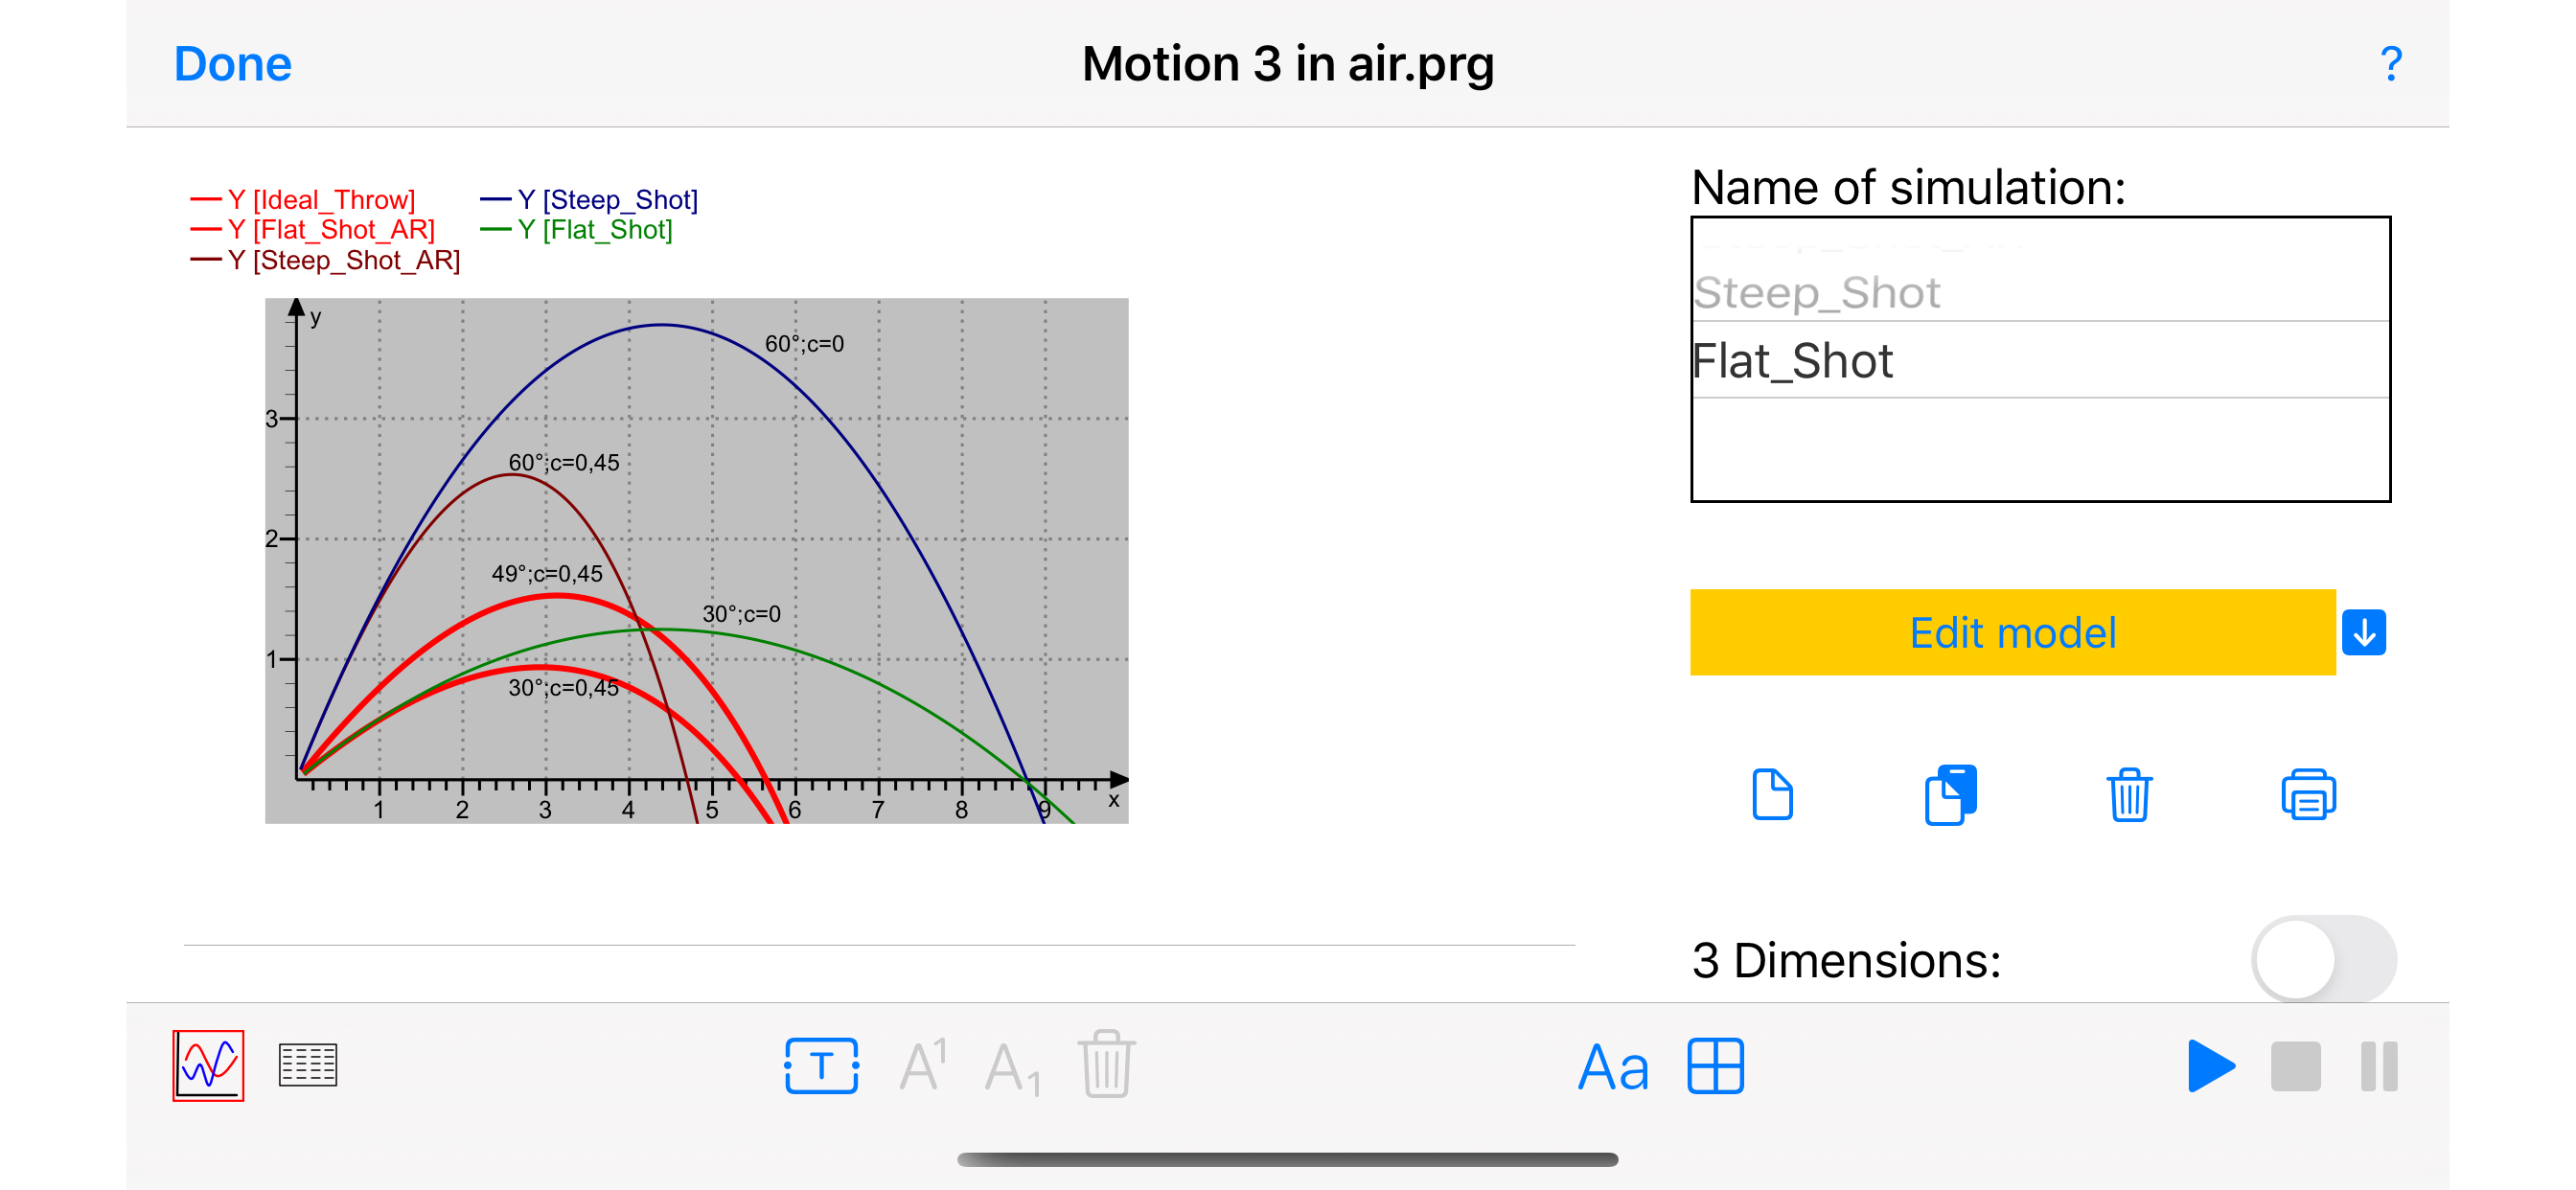The width and height of the screenshot is (2576, 1190).
Task: Create a new simulation document
Action: pyautogui.click(x=1772, y=795)
